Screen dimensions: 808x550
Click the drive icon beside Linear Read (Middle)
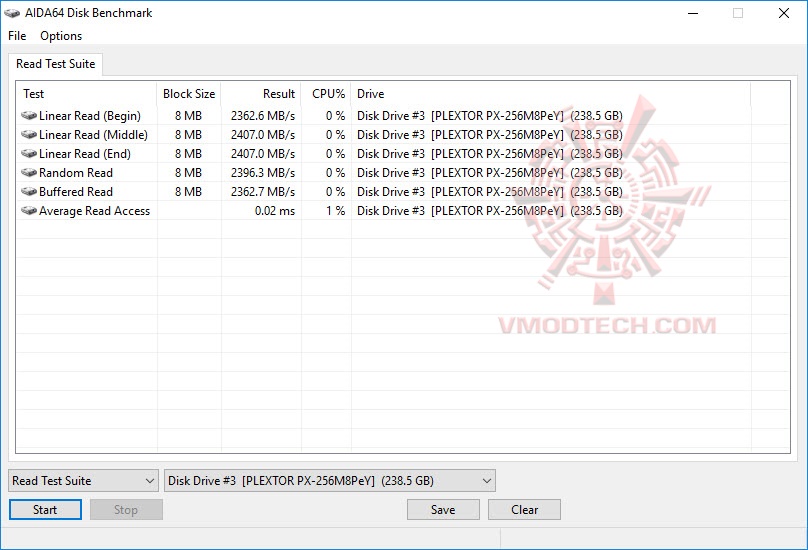point(29,135)
